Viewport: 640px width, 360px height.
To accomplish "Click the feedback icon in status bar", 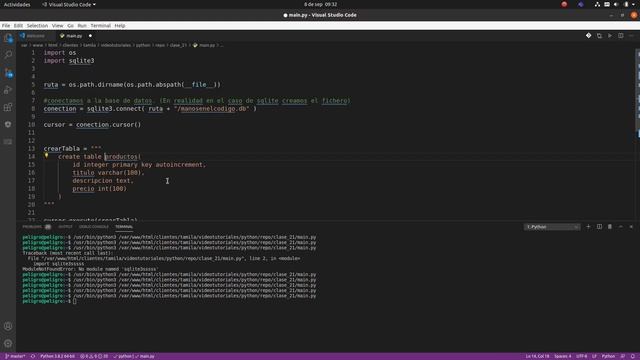I will point(623,356).
